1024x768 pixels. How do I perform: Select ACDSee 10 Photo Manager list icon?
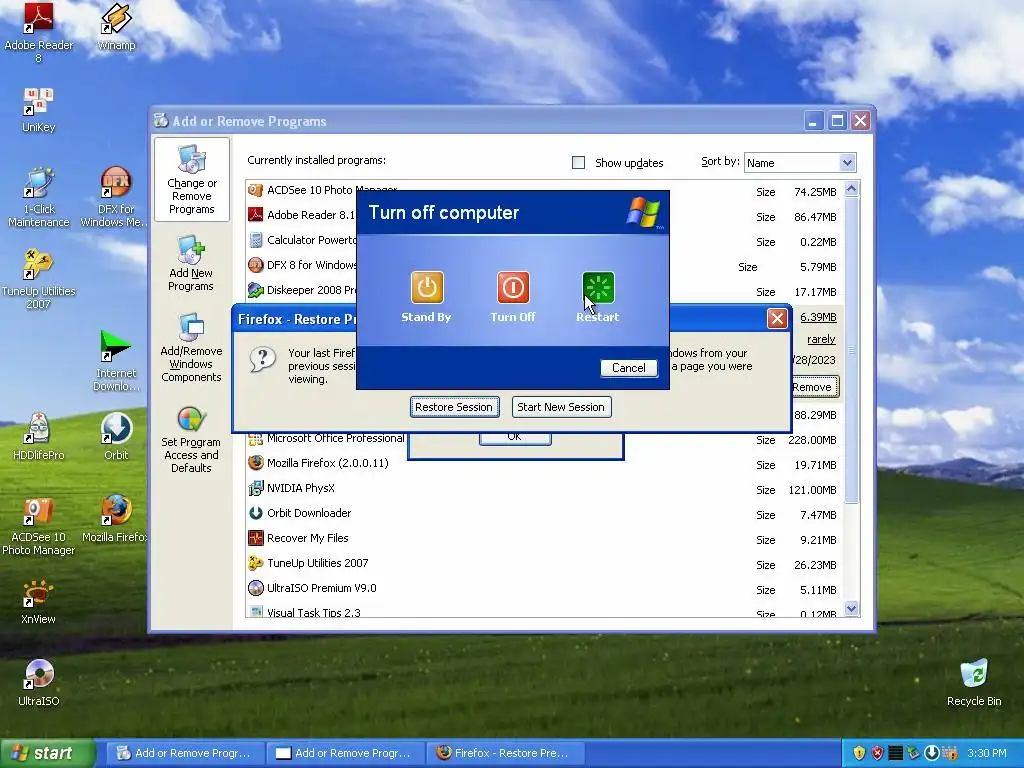[x=255, y=190]
